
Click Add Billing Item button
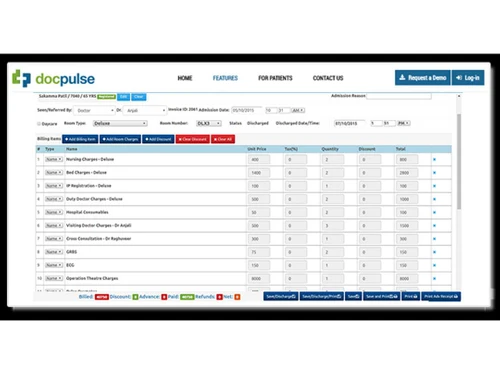tap(80, 139)
